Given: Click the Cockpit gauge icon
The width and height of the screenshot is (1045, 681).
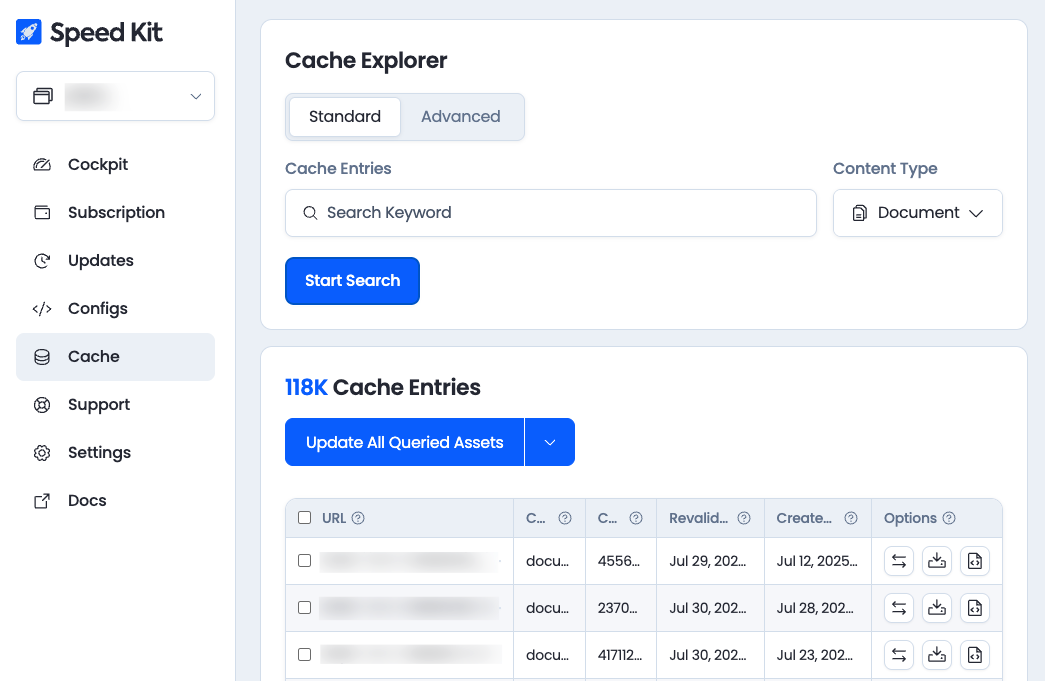Looking at the screenshot, I should [42, 165].
